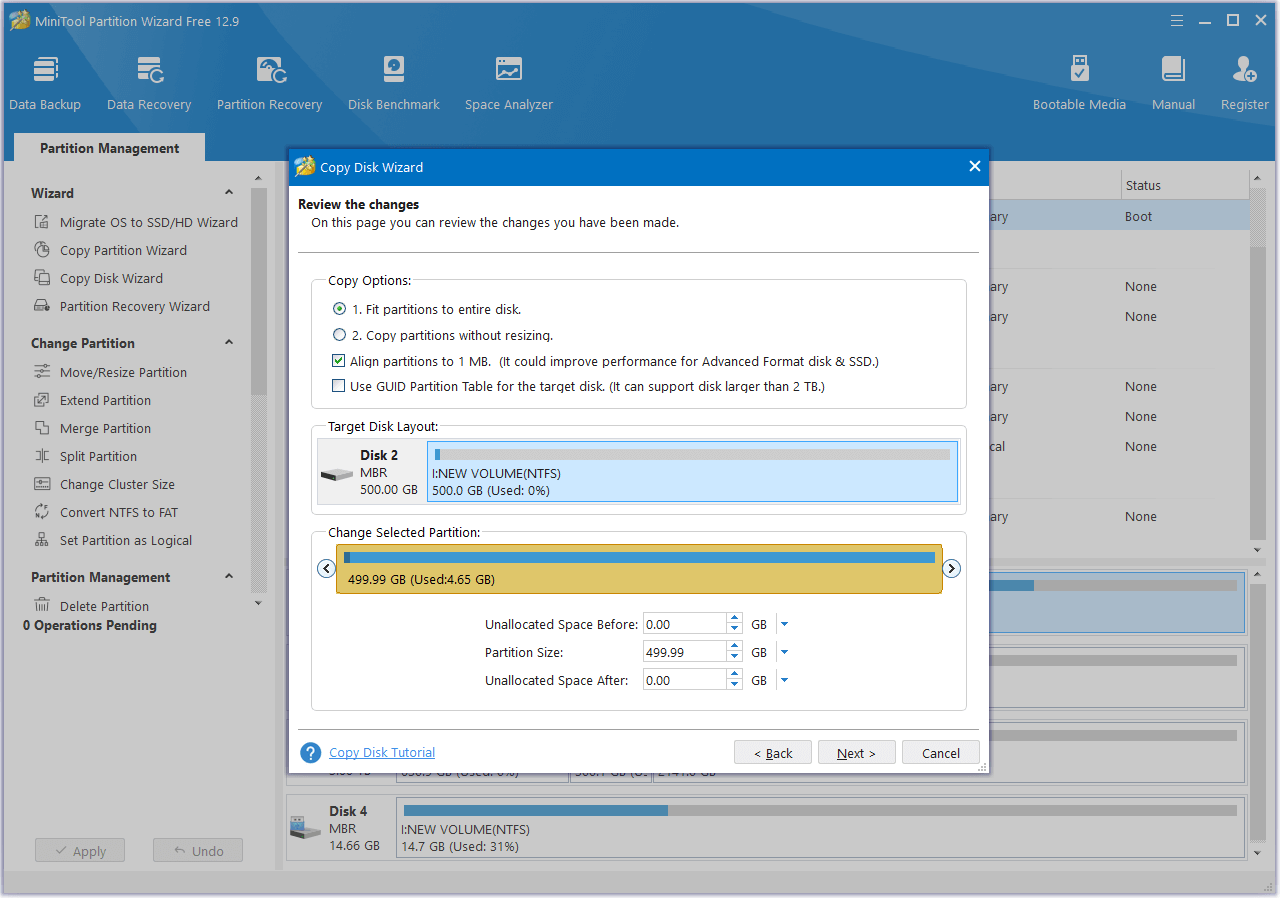
Task: Increase Unallocated Space Before value
Action: pos(735,619)
